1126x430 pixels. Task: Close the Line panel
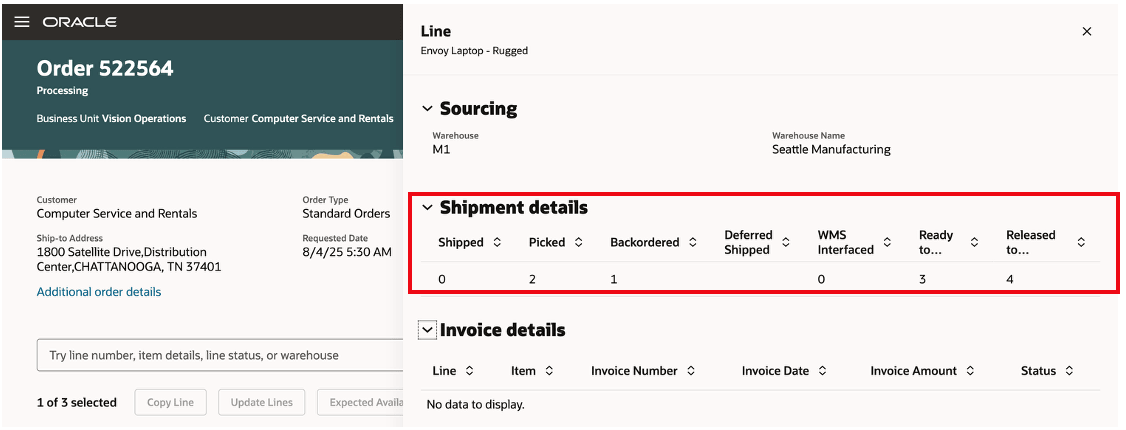click(1087, 32)
